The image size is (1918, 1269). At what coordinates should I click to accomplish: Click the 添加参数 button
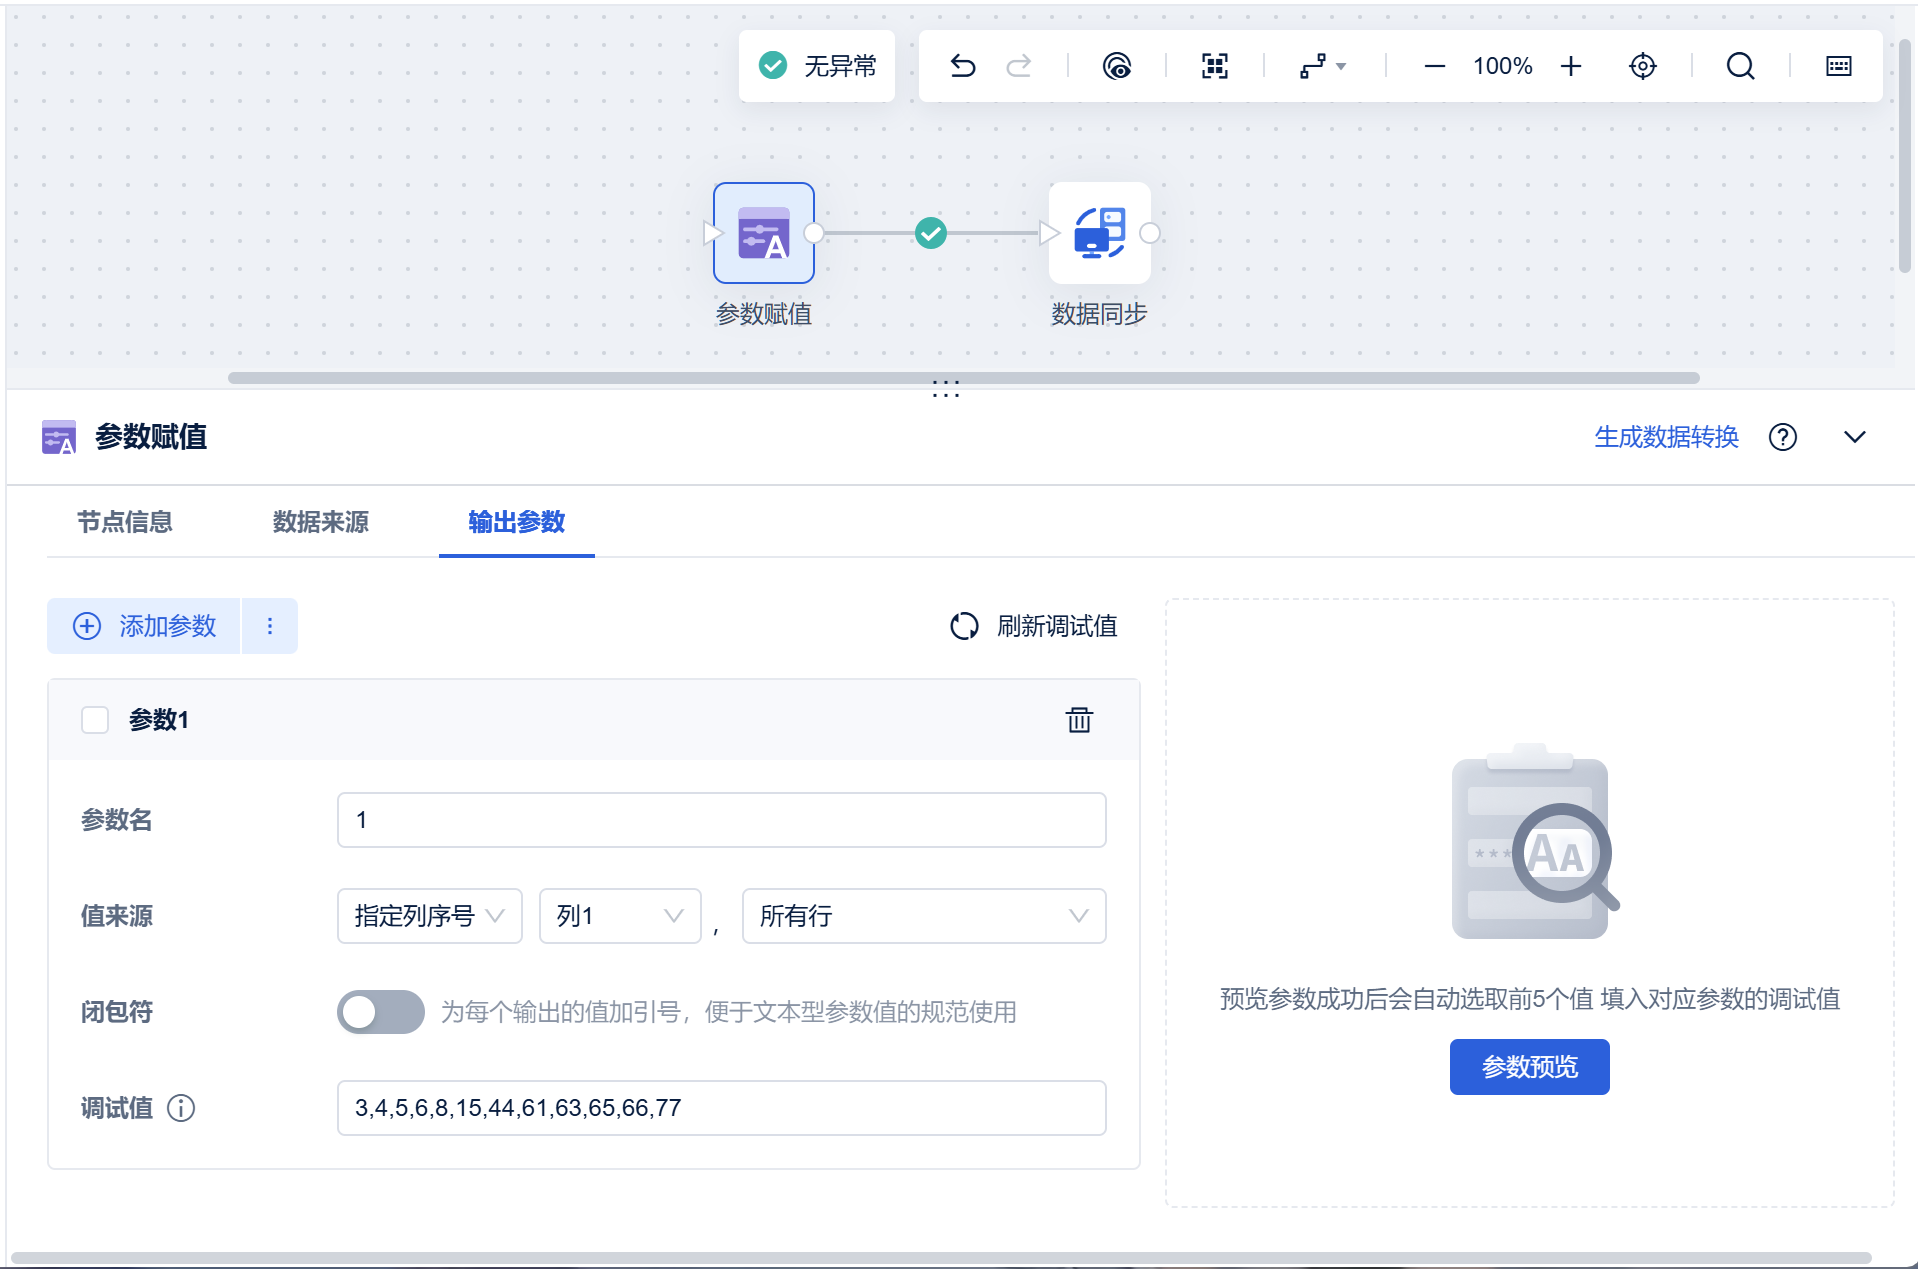tap(144, 626)
